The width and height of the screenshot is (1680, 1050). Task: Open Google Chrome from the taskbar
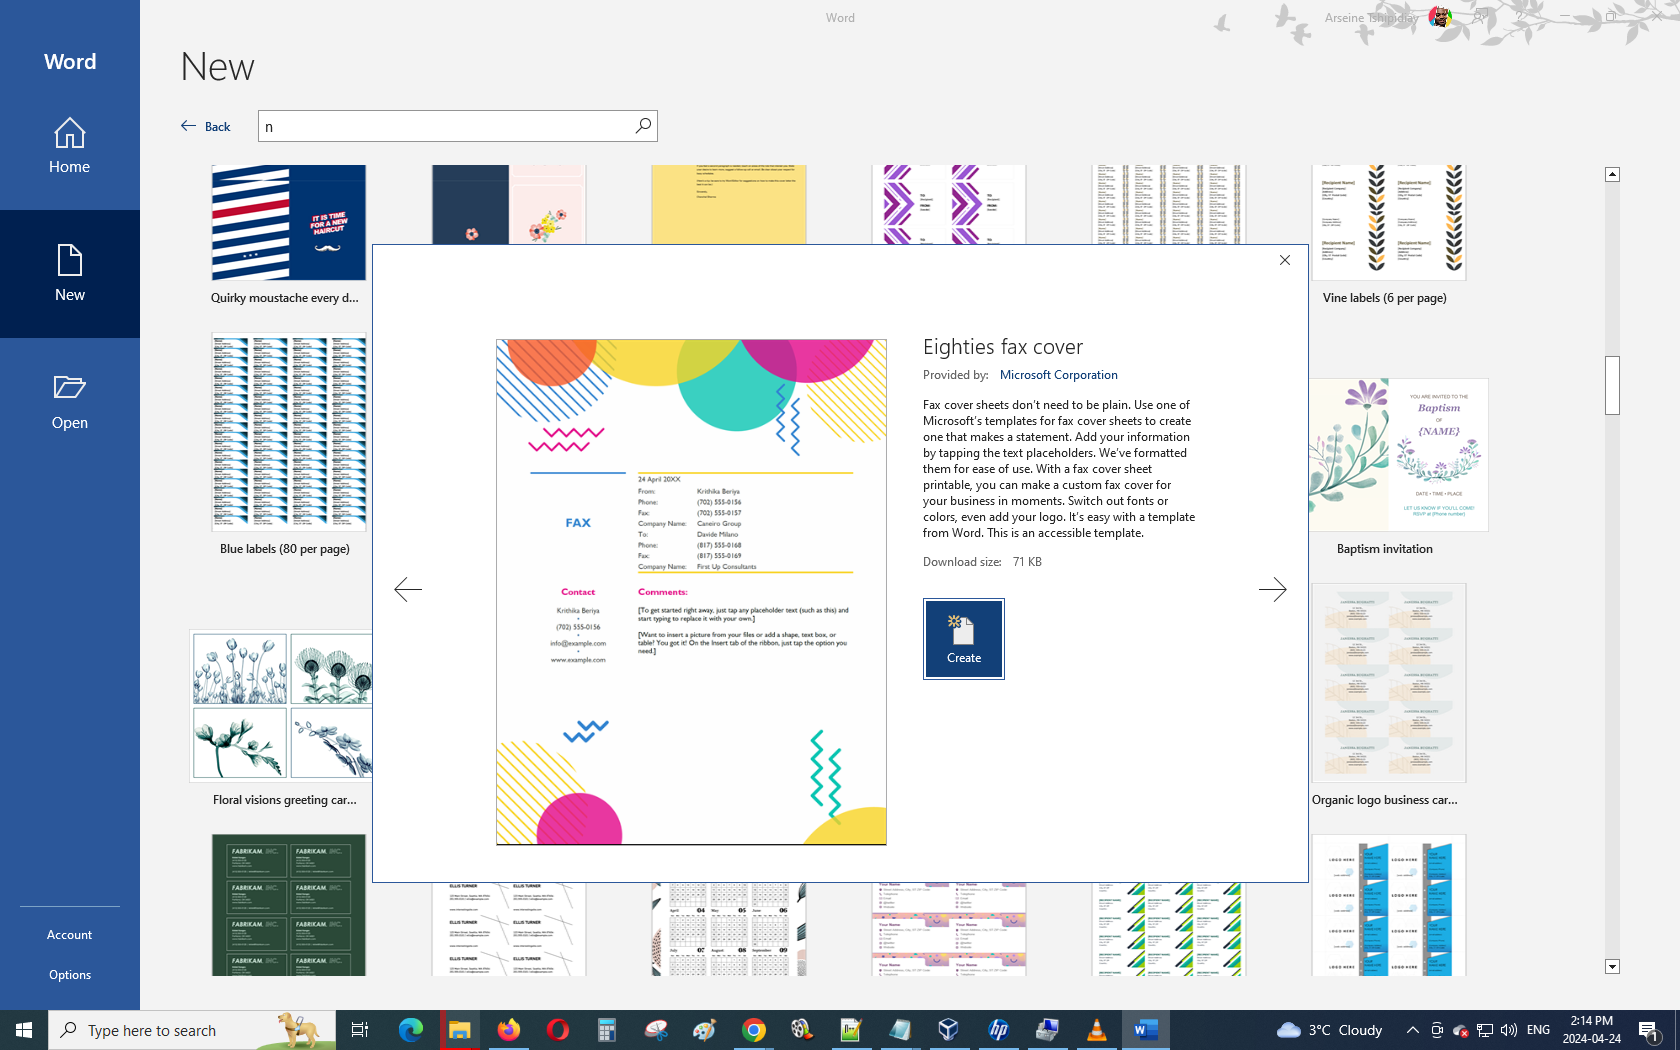[x=754, y=1030]
